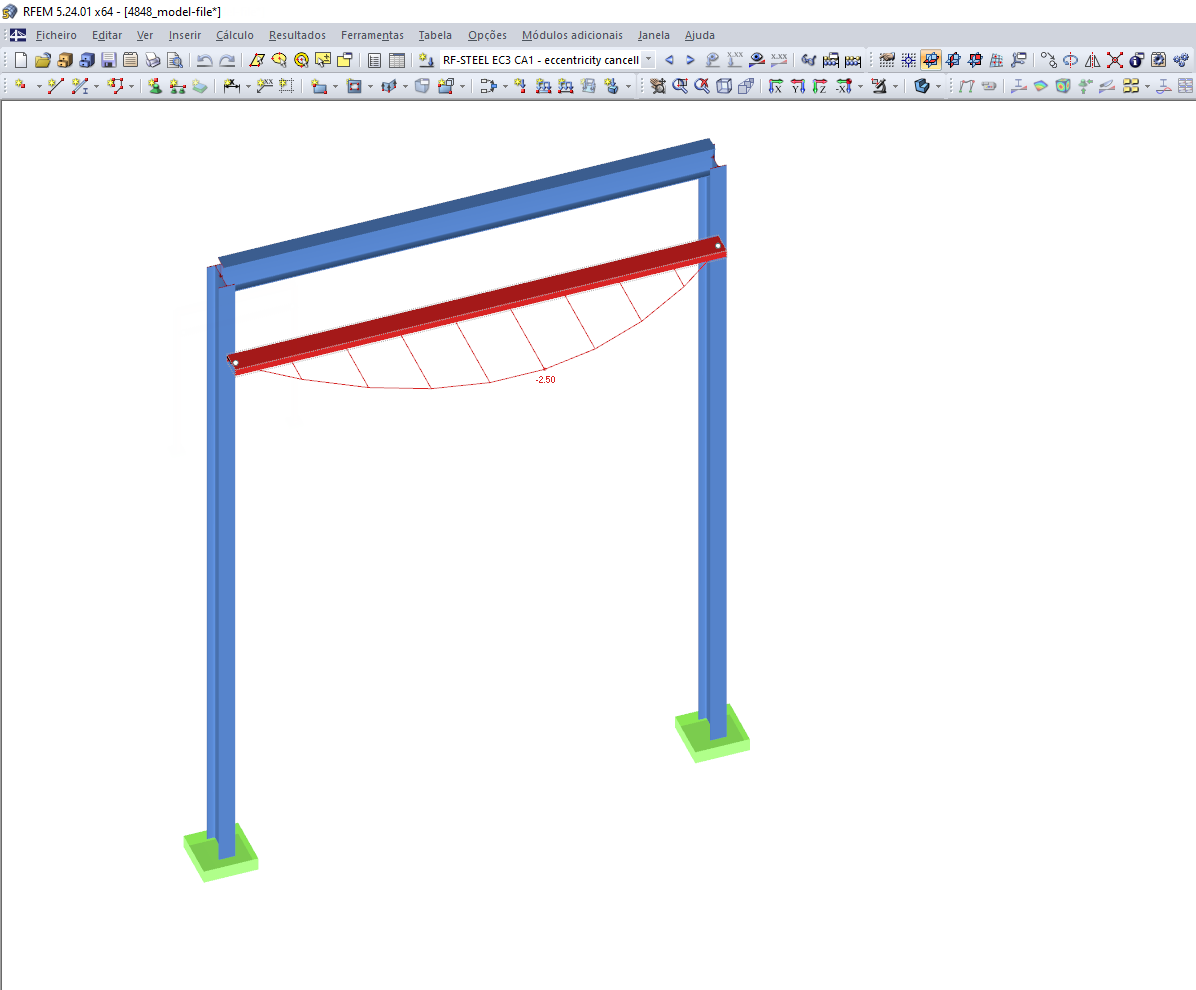View the model in Z direction

pyautogui.click(x=820, y=85)
